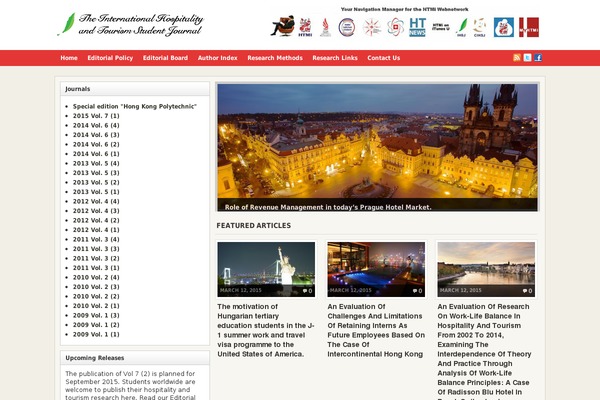Screen dimensions: 600x400
Task: Open the Prague Hotel Market revenue management caption
Action: [328, 207]
